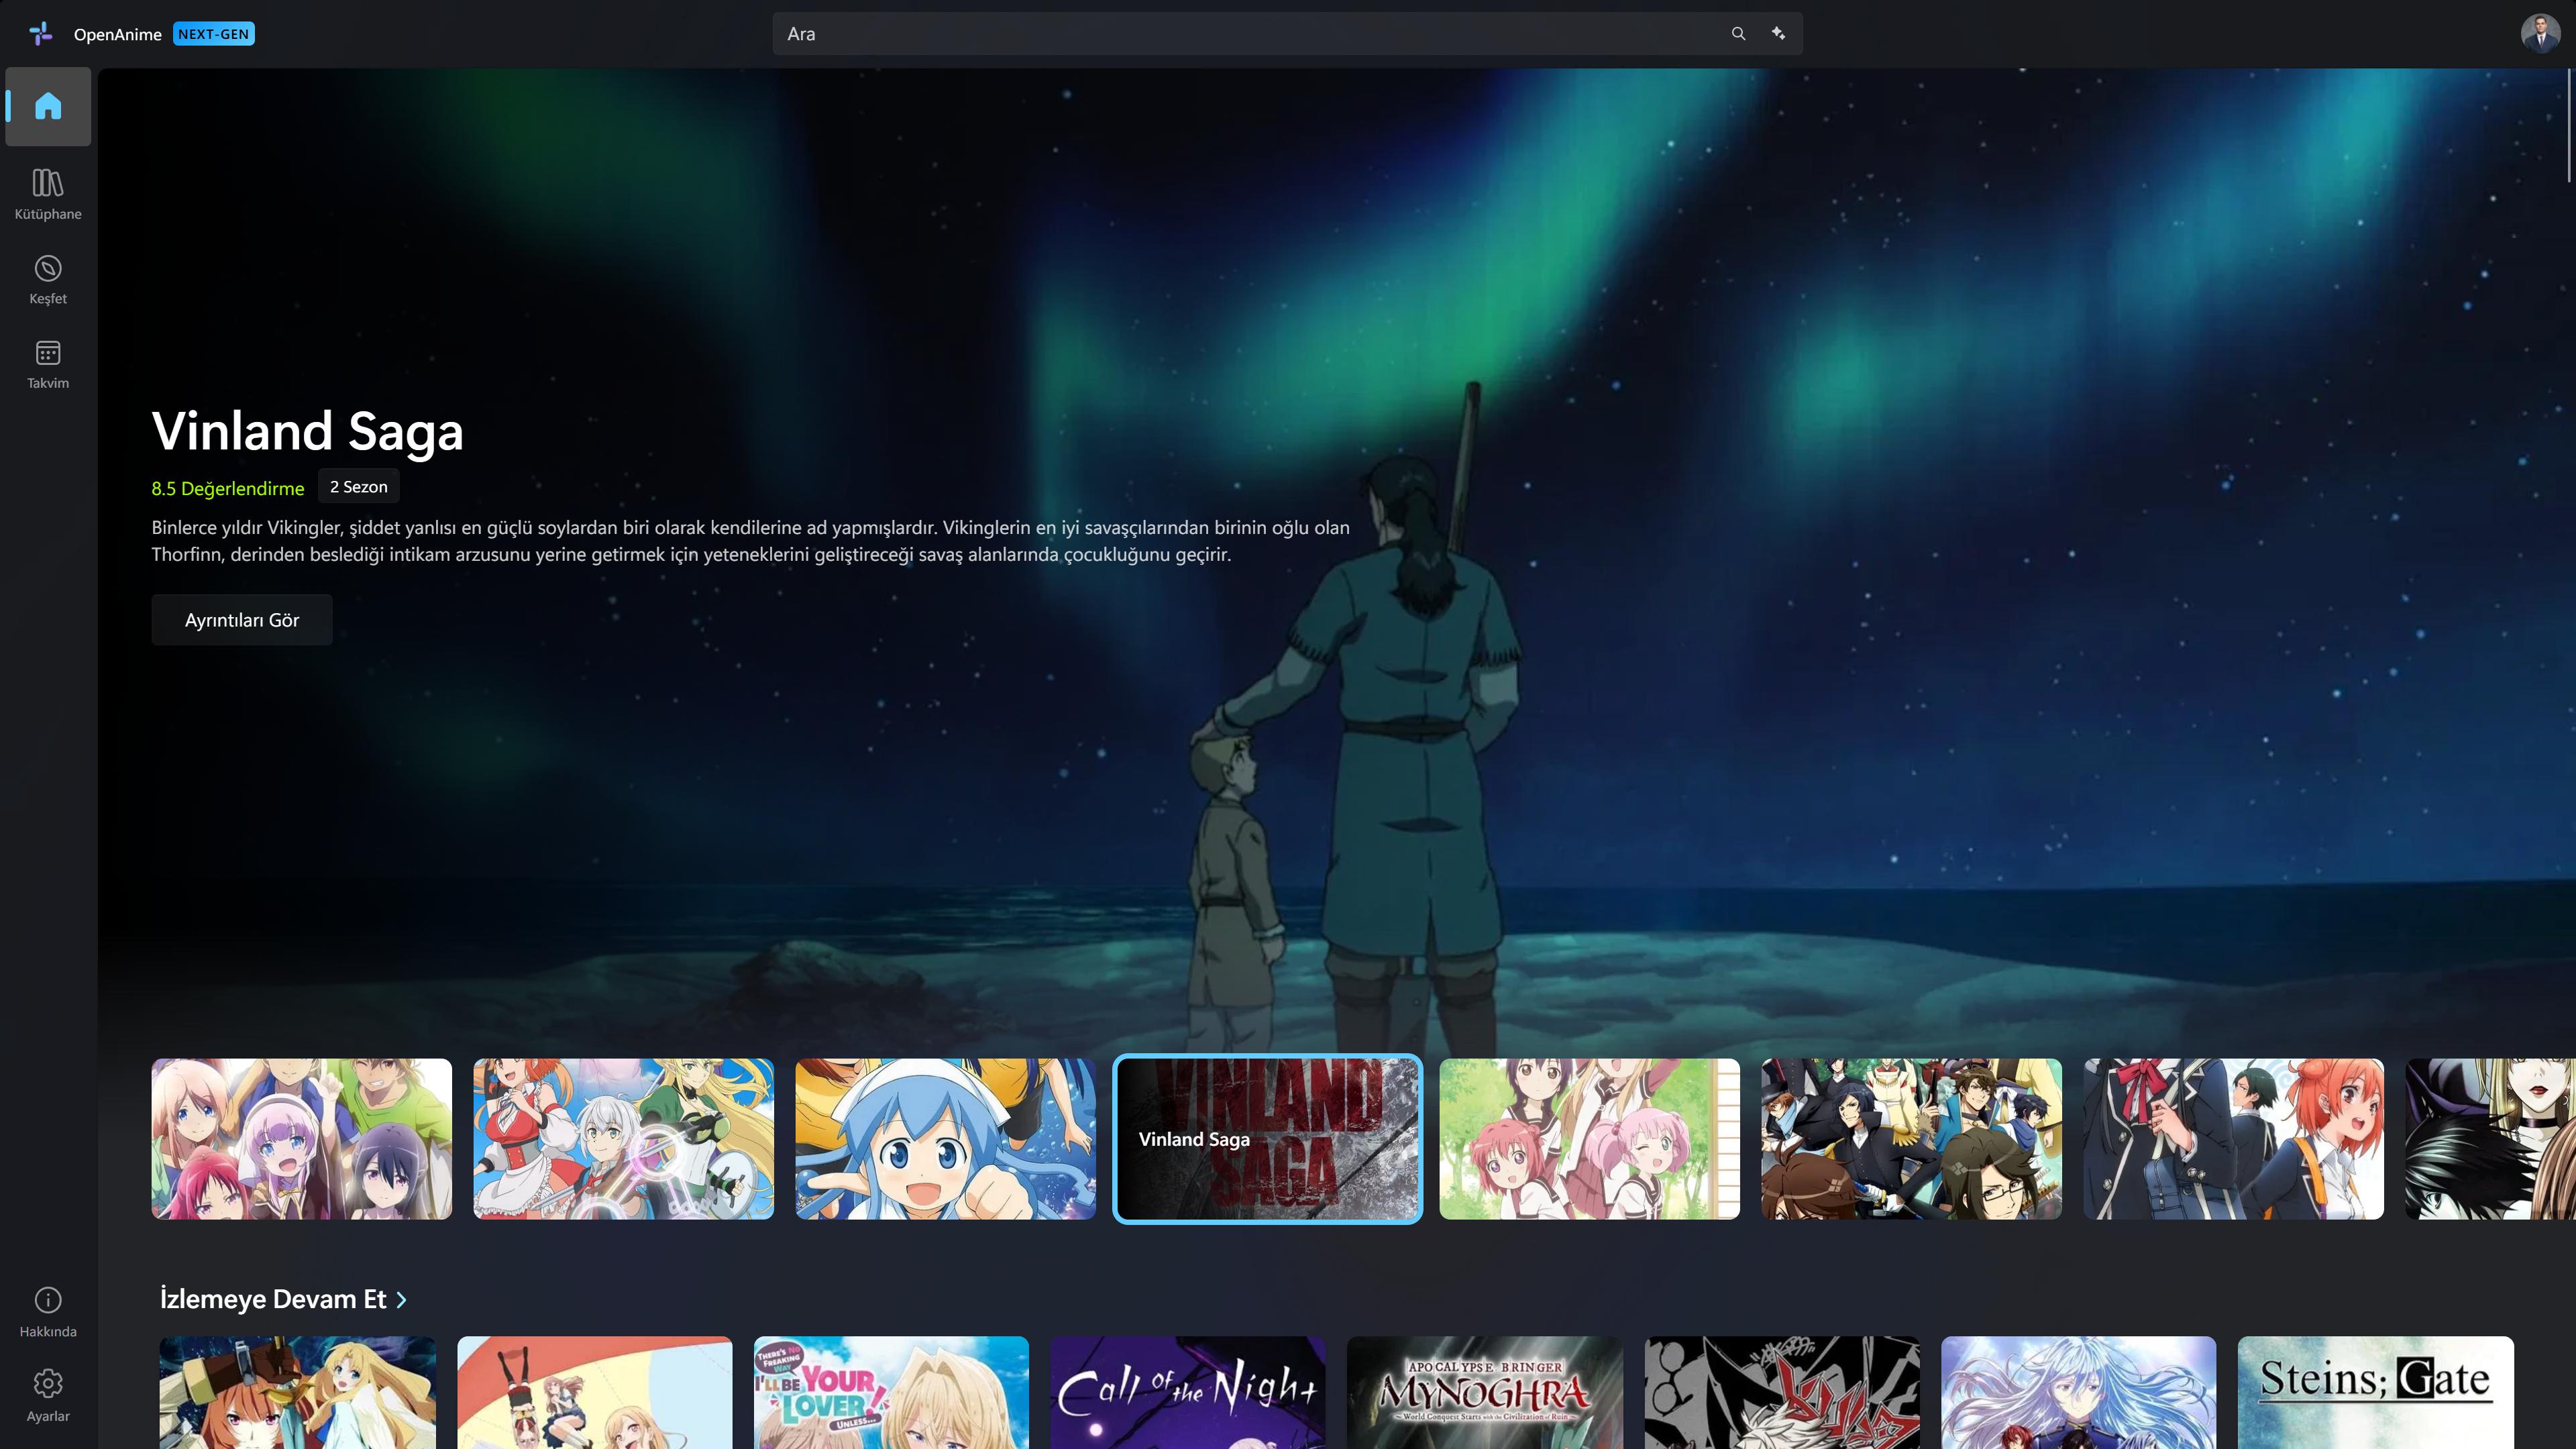Select the blue-haired squid girl carousel thumbnail
The image size is (2576, 1449).
[x=945, y=1139]
